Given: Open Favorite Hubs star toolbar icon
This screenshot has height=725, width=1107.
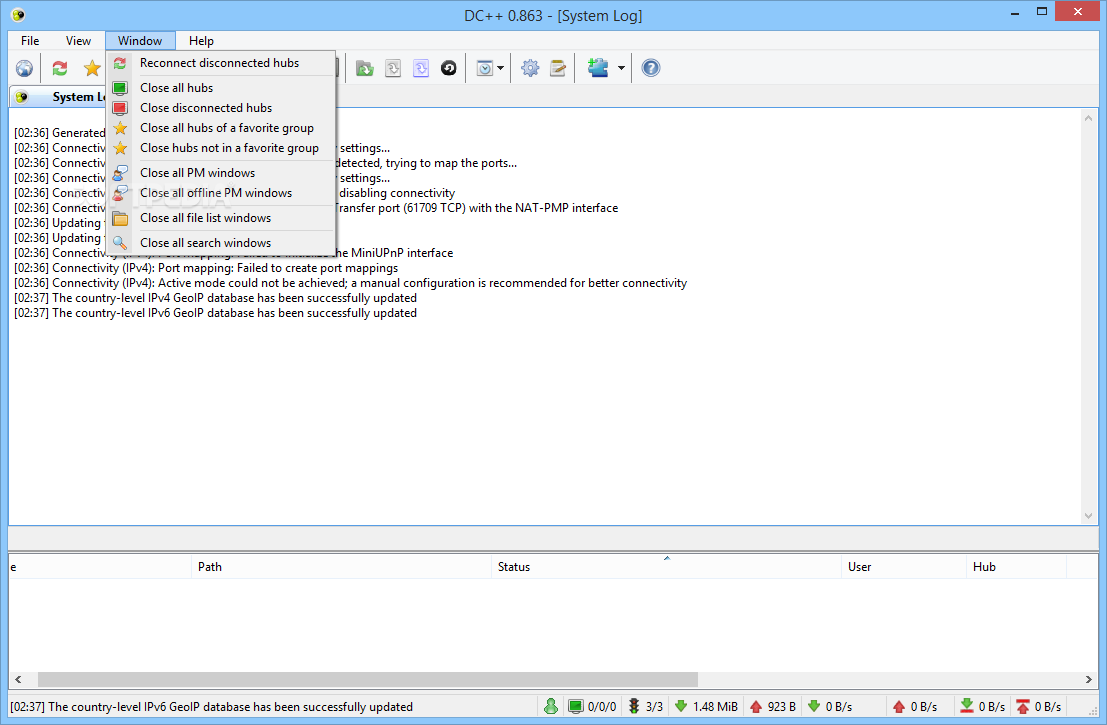Looking at the screenshot, I should pos(92,68).
